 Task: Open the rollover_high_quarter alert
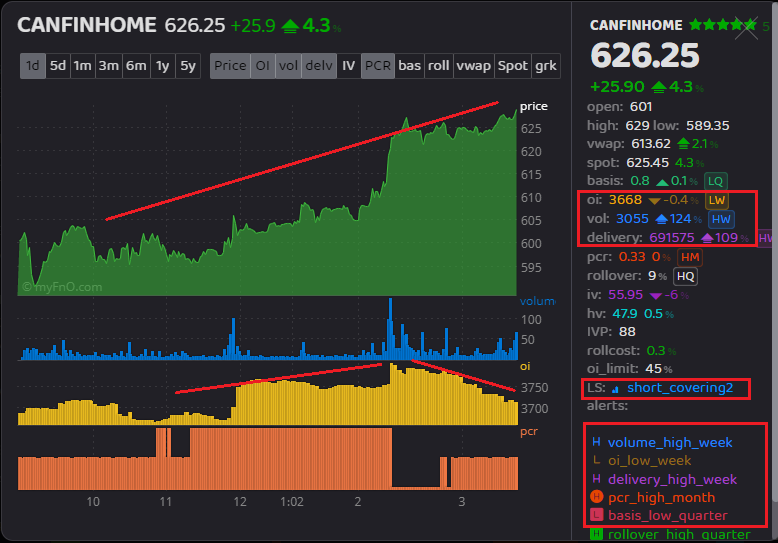679,535
